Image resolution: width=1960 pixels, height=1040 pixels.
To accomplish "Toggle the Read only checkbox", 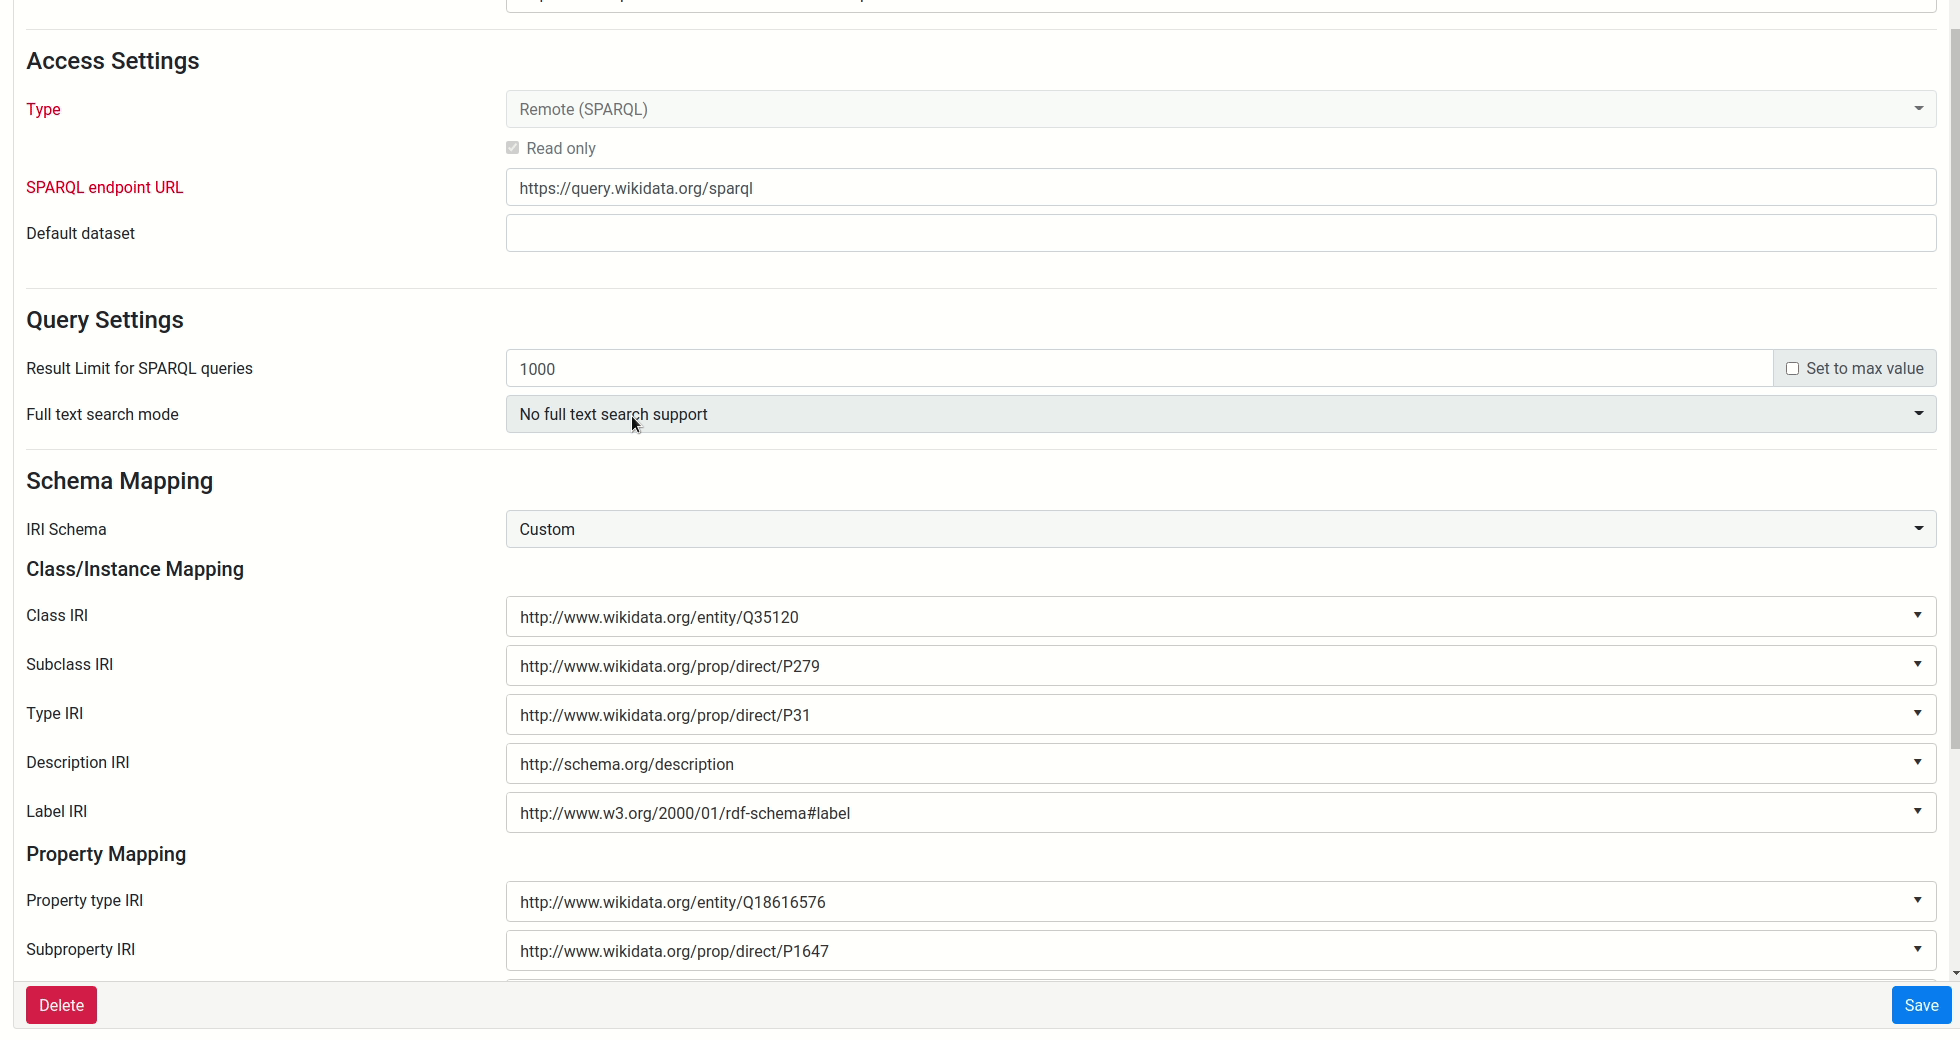I will (x=512, y=147).
